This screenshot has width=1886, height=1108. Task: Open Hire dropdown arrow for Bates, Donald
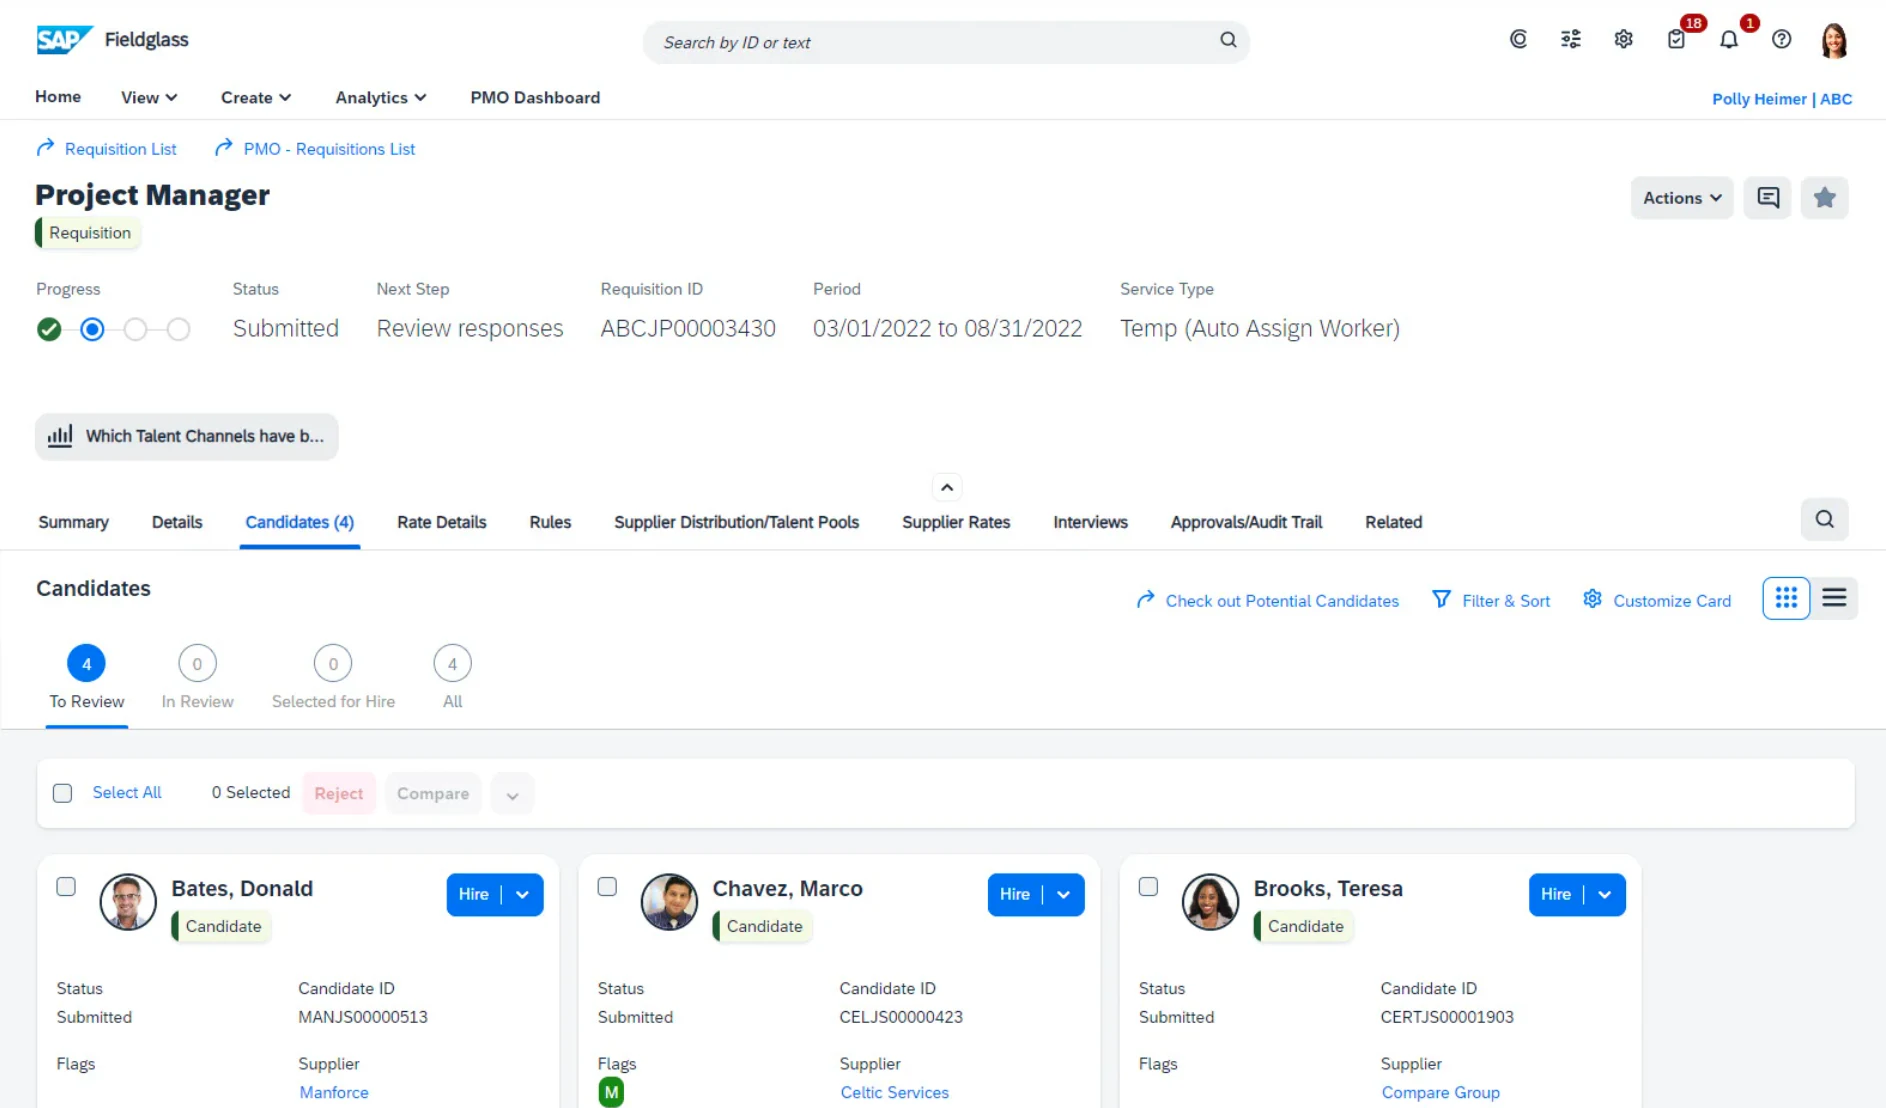(523, 895)
